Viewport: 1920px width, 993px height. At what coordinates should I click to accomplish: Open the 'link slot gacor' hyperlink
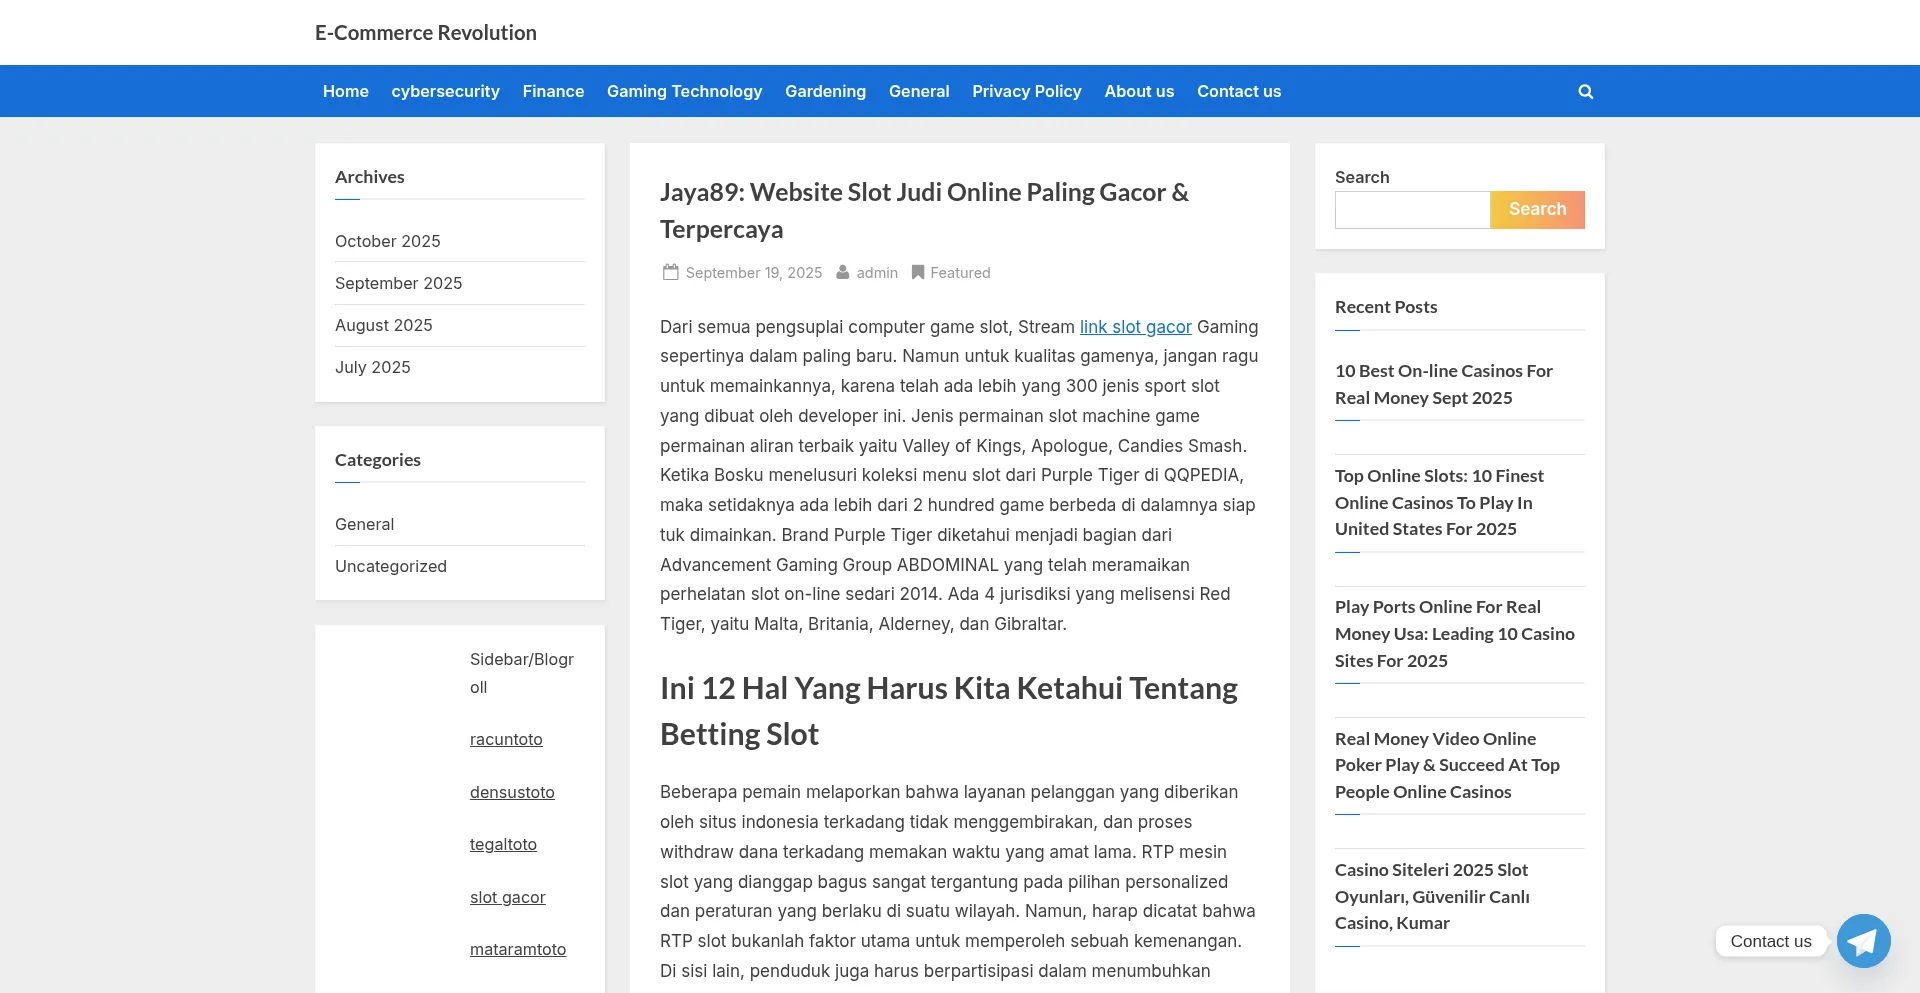tap(1135, 327)
